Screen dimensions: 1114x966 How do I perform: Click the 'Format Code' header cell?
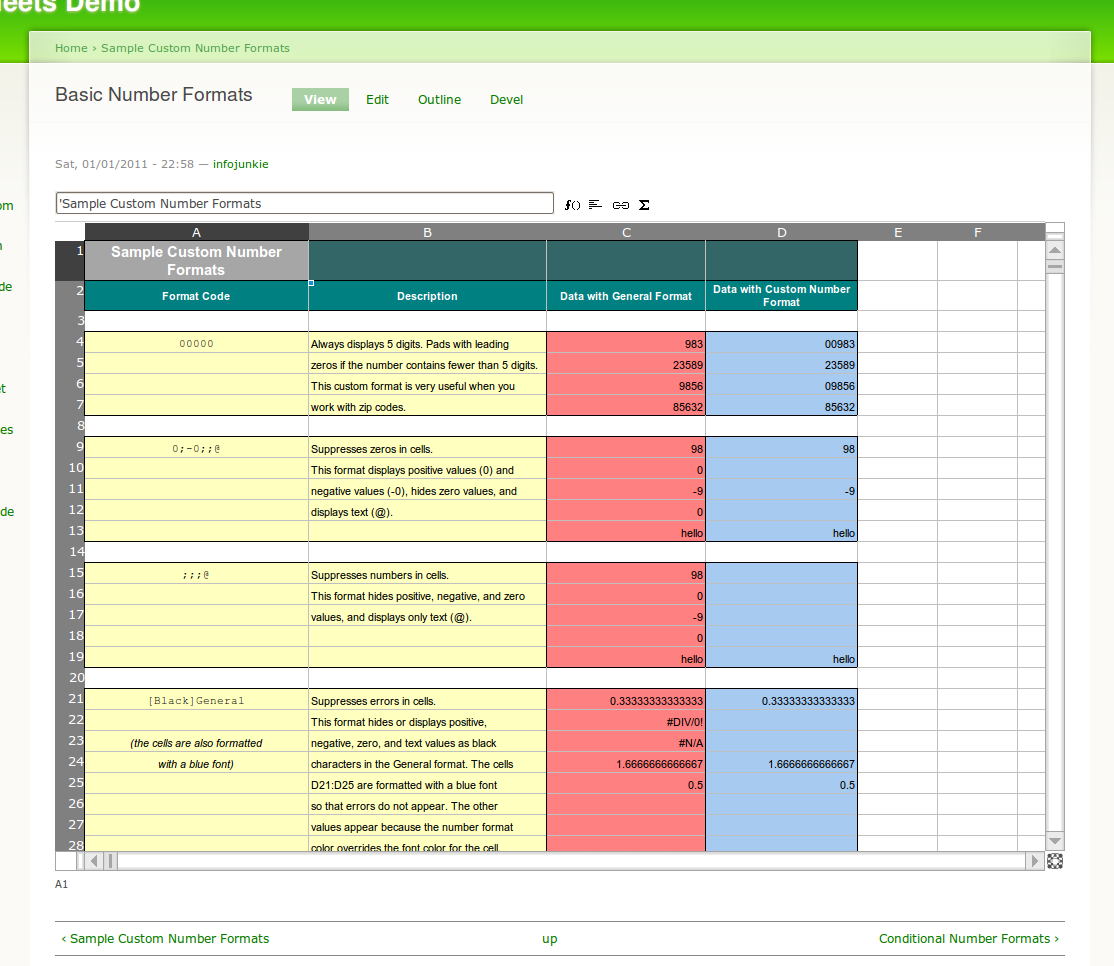[x=197, y=296]
